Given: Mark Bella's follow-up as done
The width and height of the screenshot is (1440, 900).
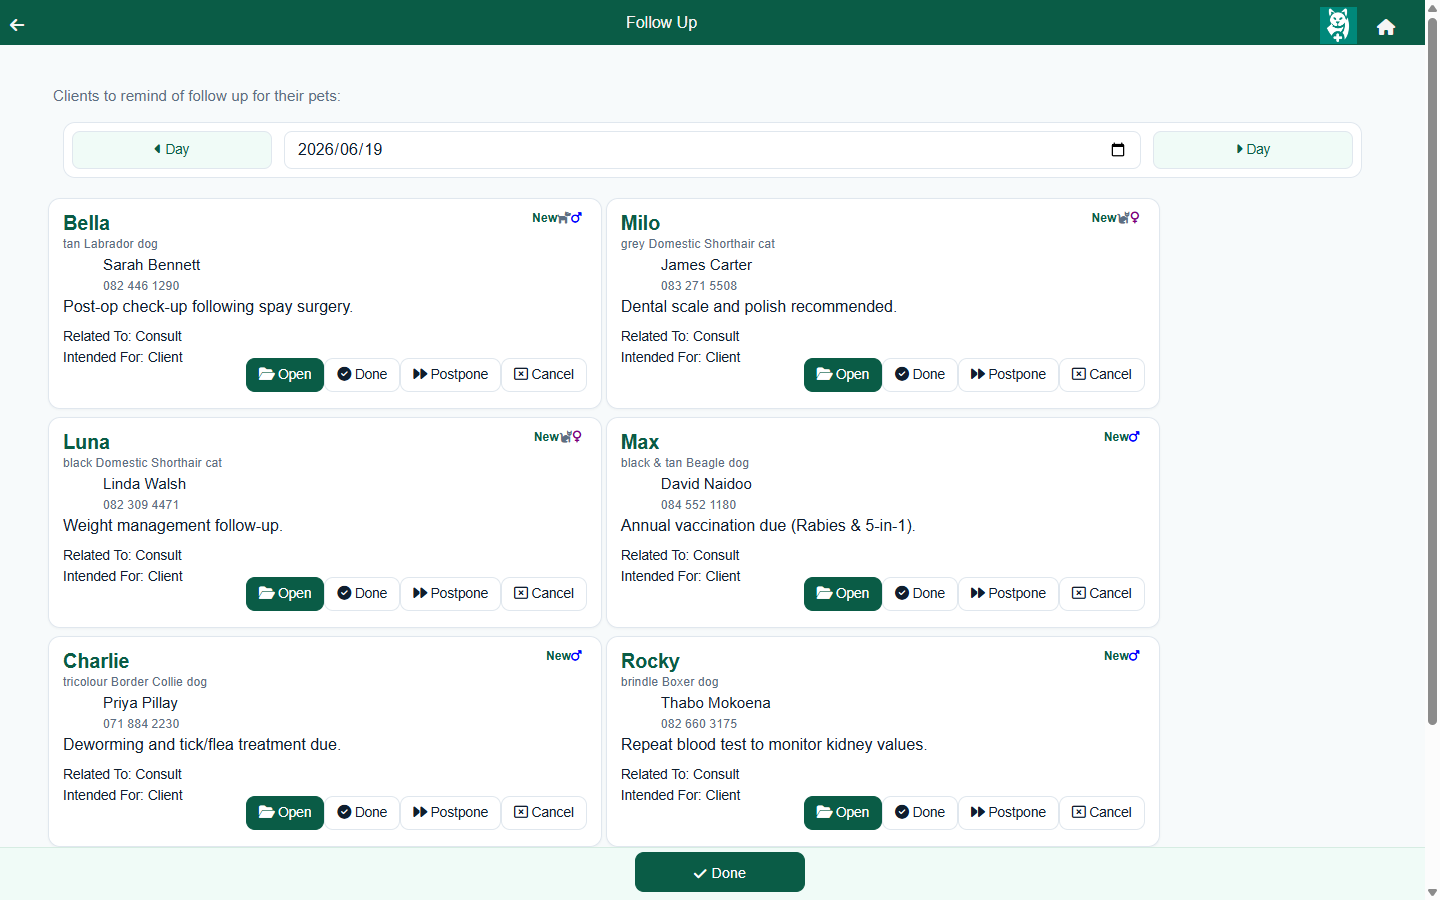Looking at the screenshot, I should [x=362, y=375].
